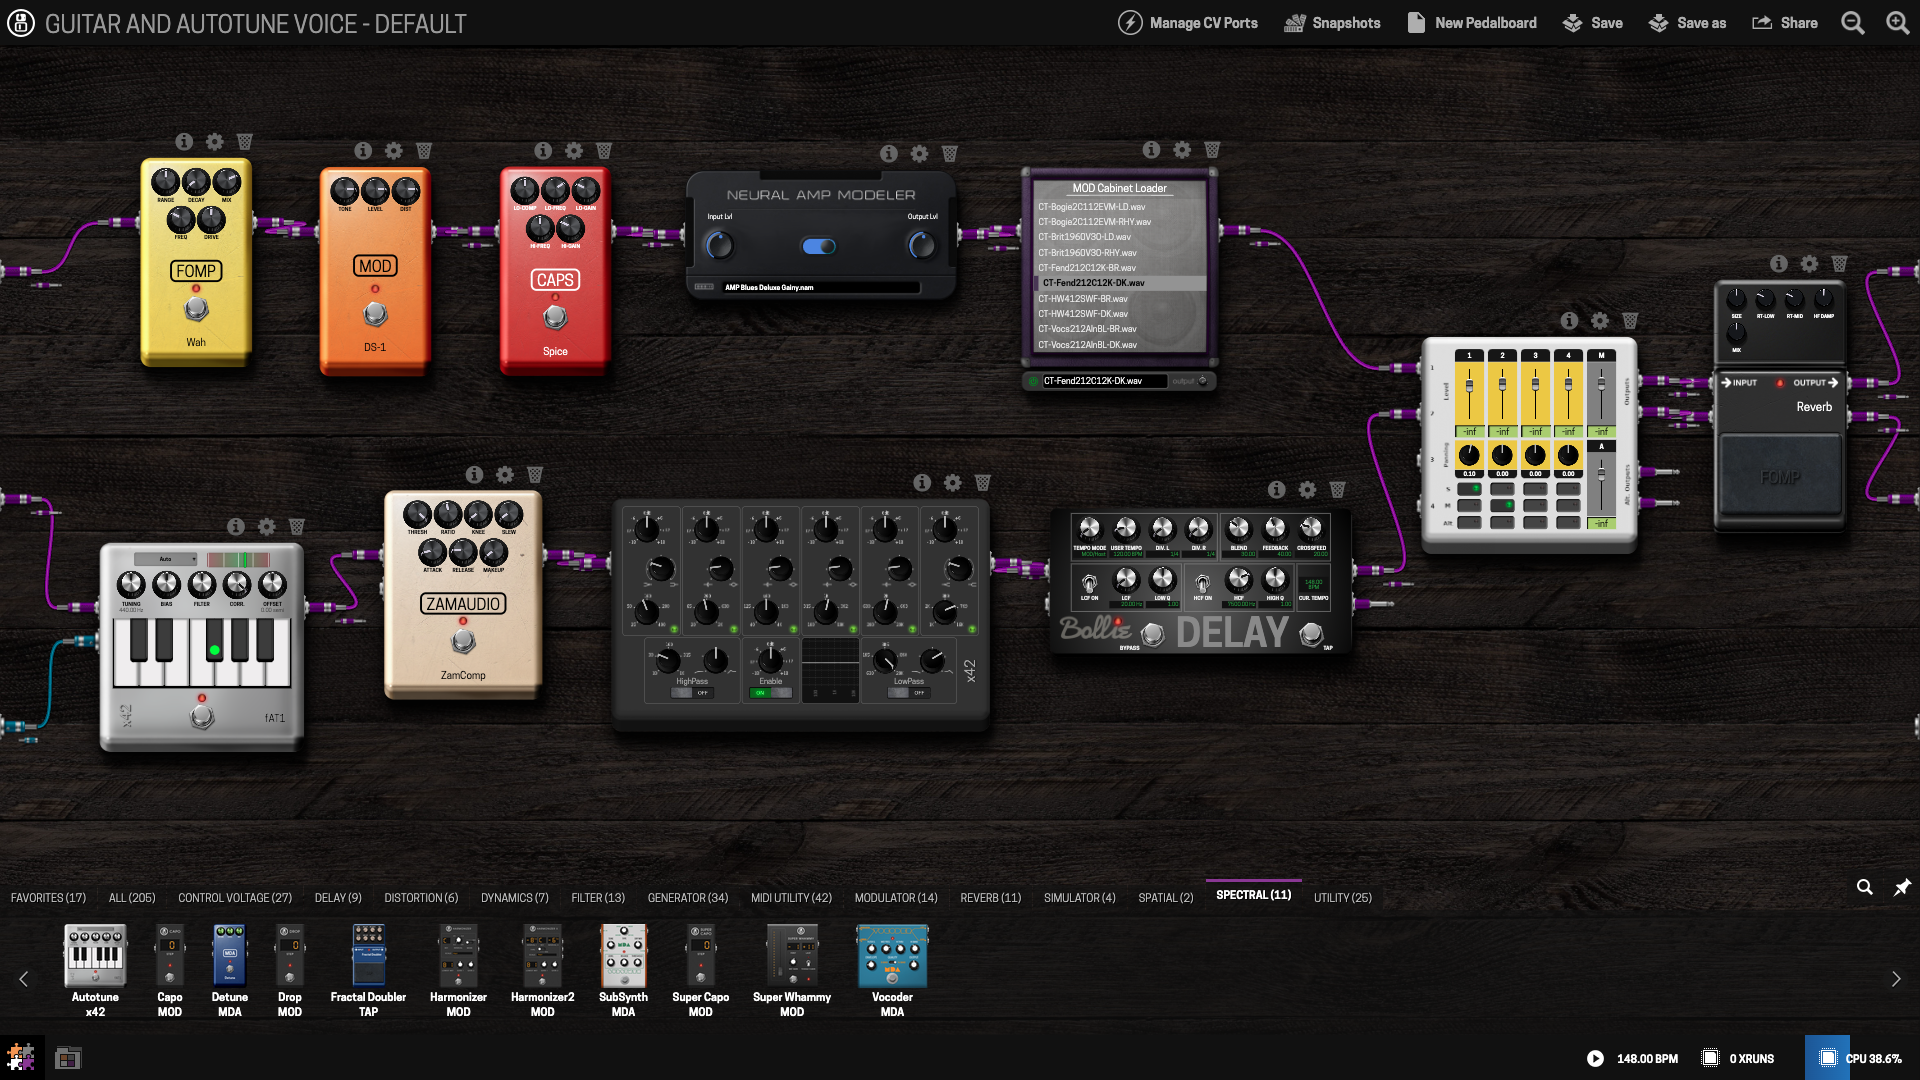Pin the plugin bar with the pushpin icon

tap(1902, 887)
